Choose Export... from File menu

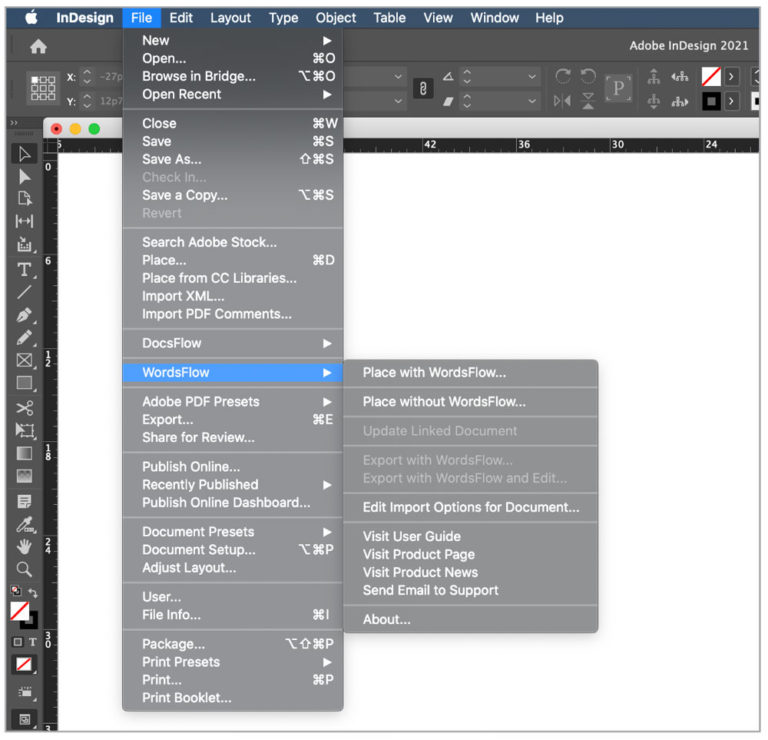tap(233, 420)
